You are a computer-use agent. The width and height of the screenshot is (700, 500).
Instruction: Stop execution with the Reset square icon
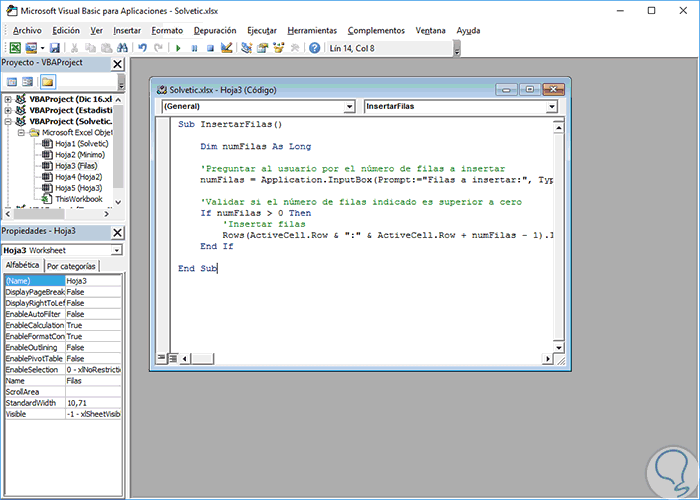pos(210,47)
